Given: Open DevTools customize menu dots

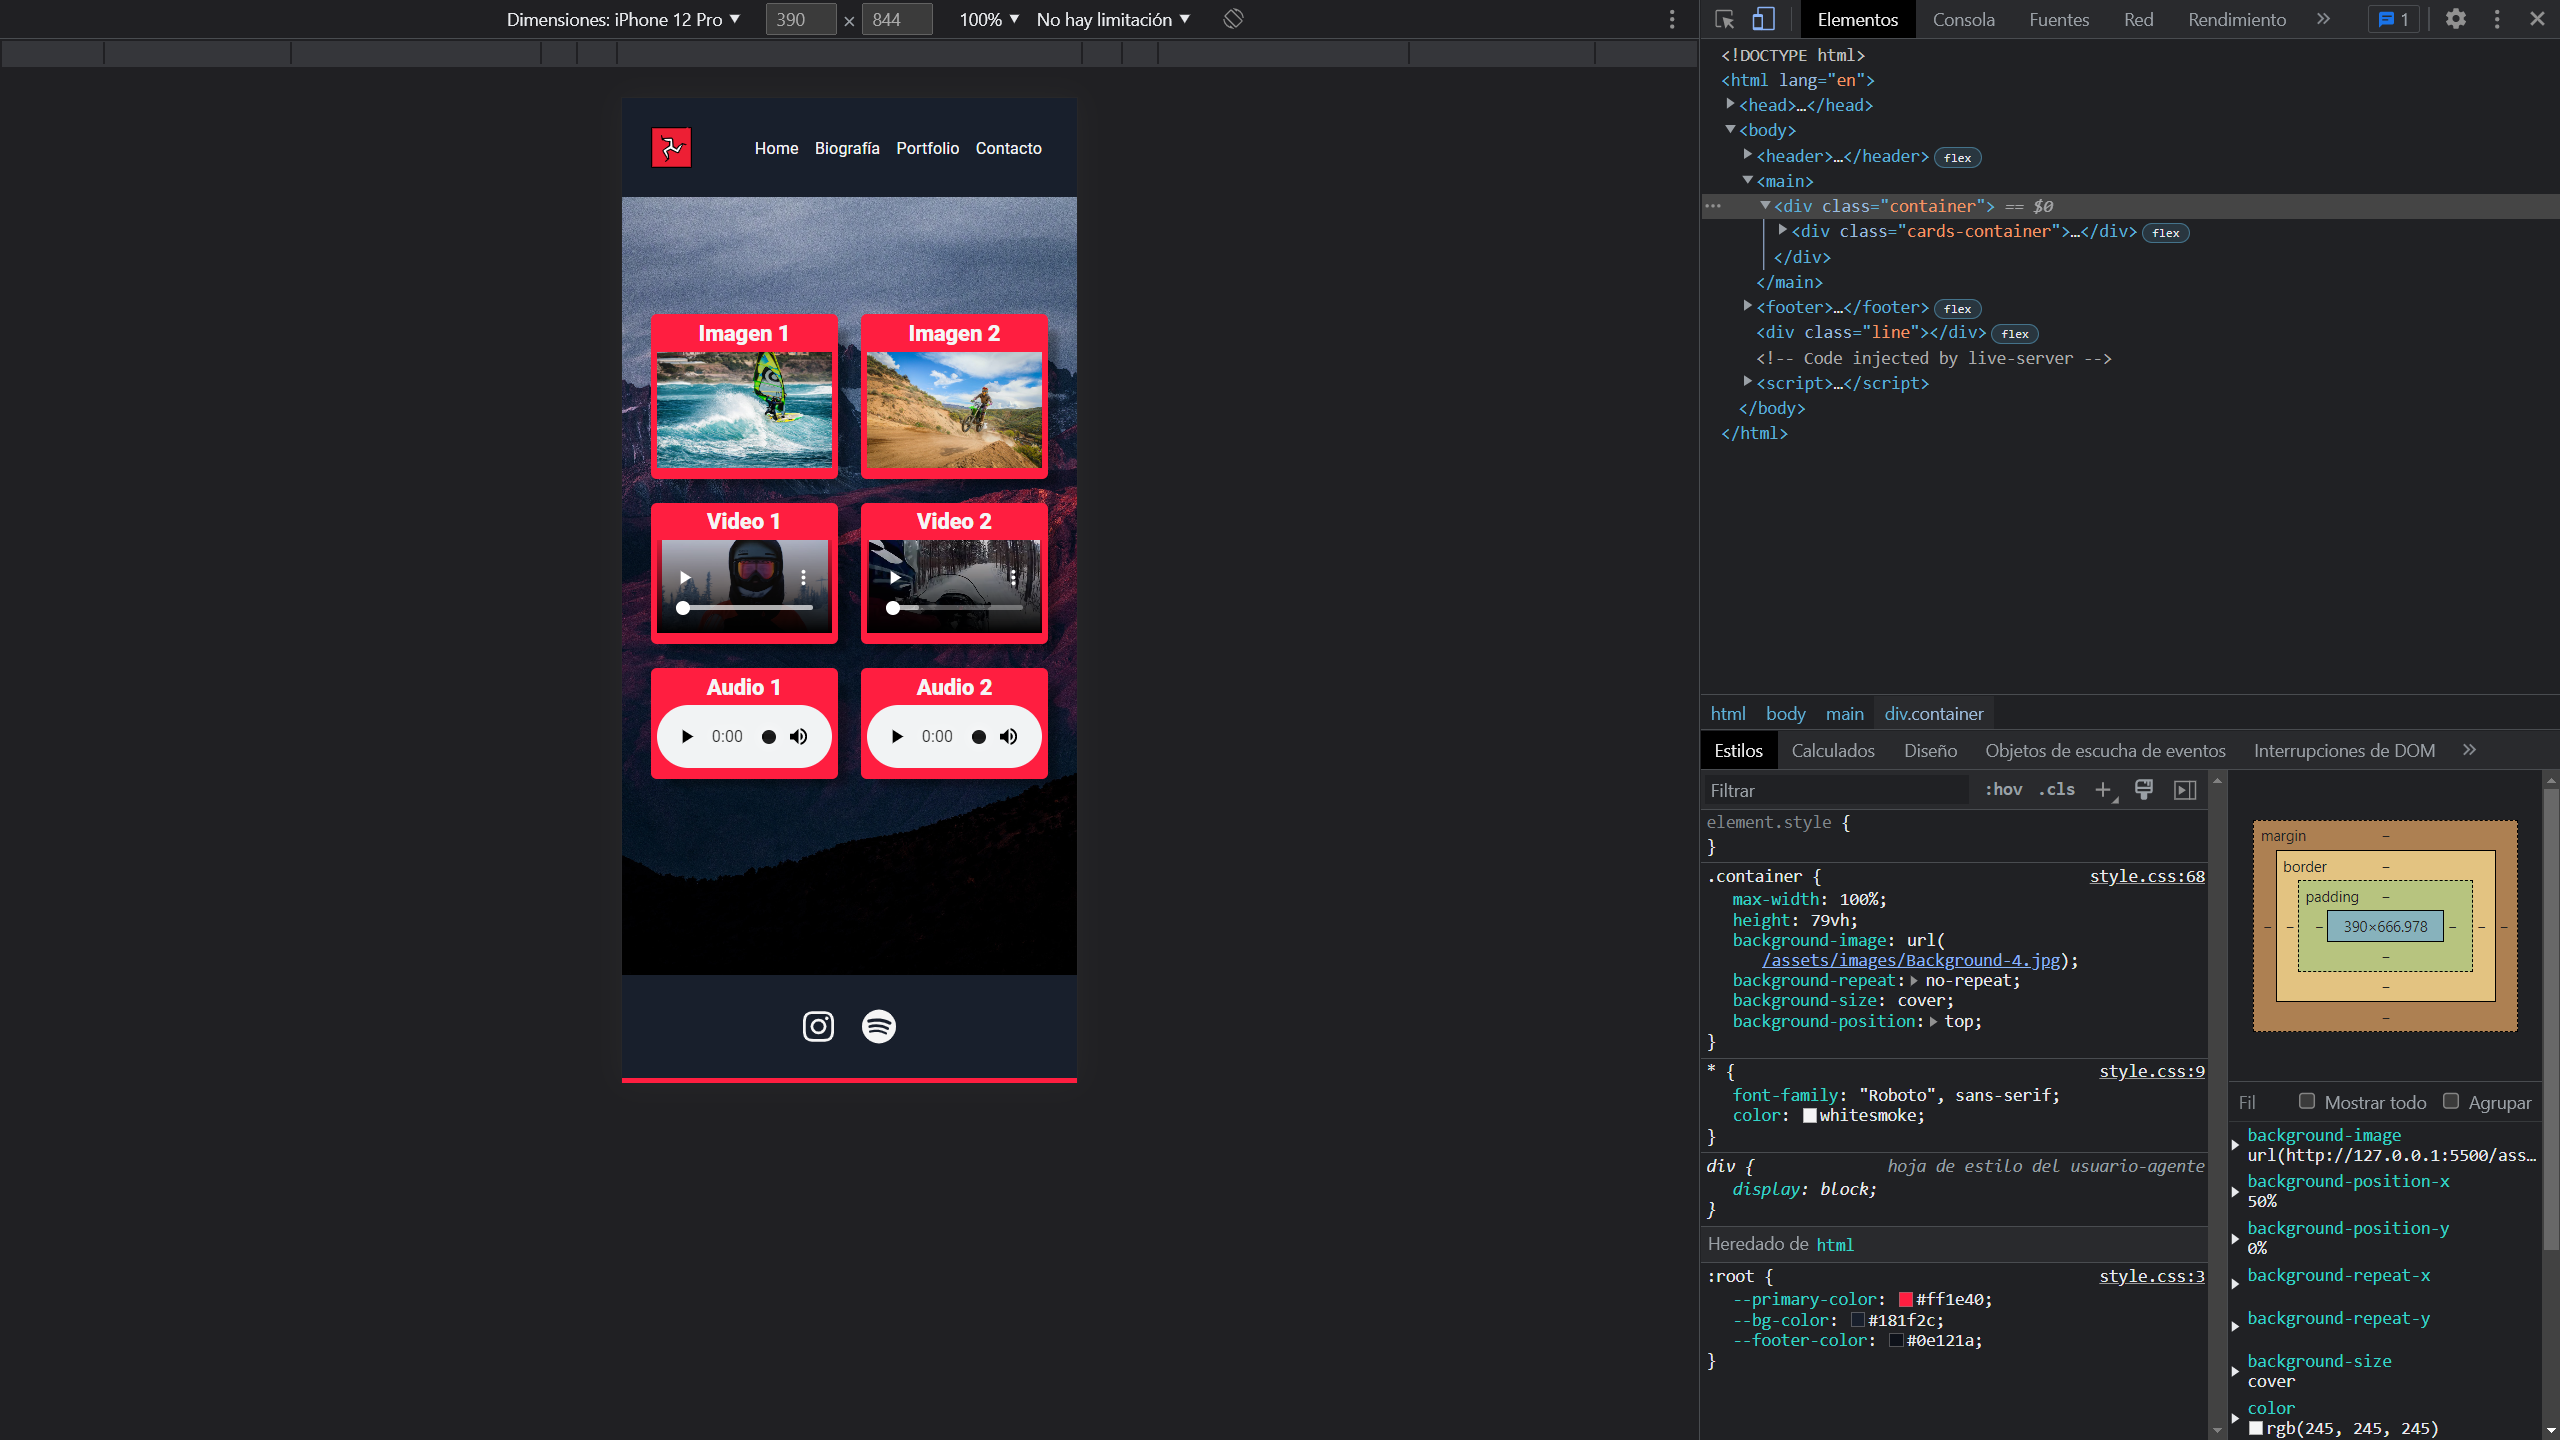Looking at the screenshot, I should 2497,19.
